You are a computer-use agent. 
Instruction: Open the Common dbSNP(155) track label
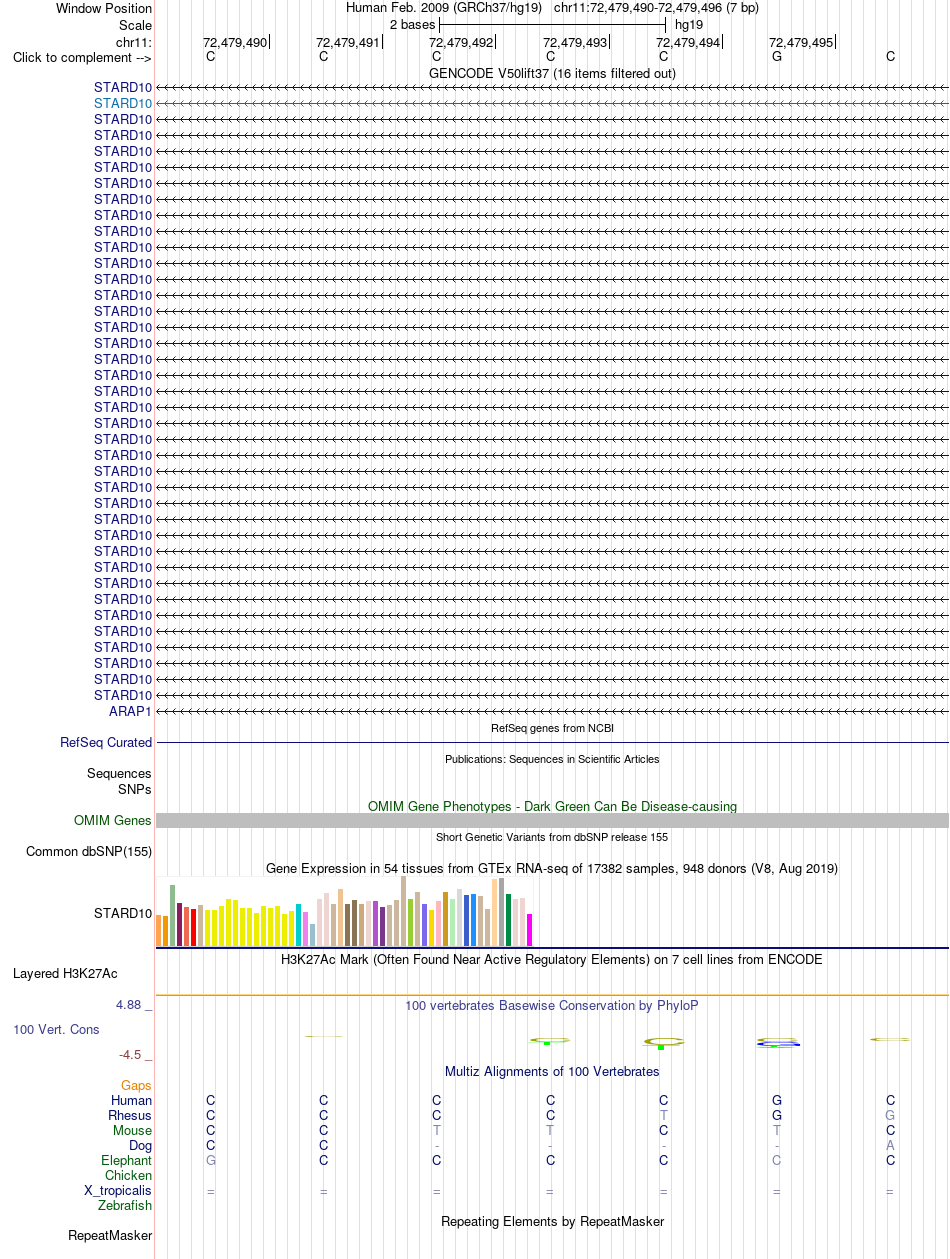(89, 852)
